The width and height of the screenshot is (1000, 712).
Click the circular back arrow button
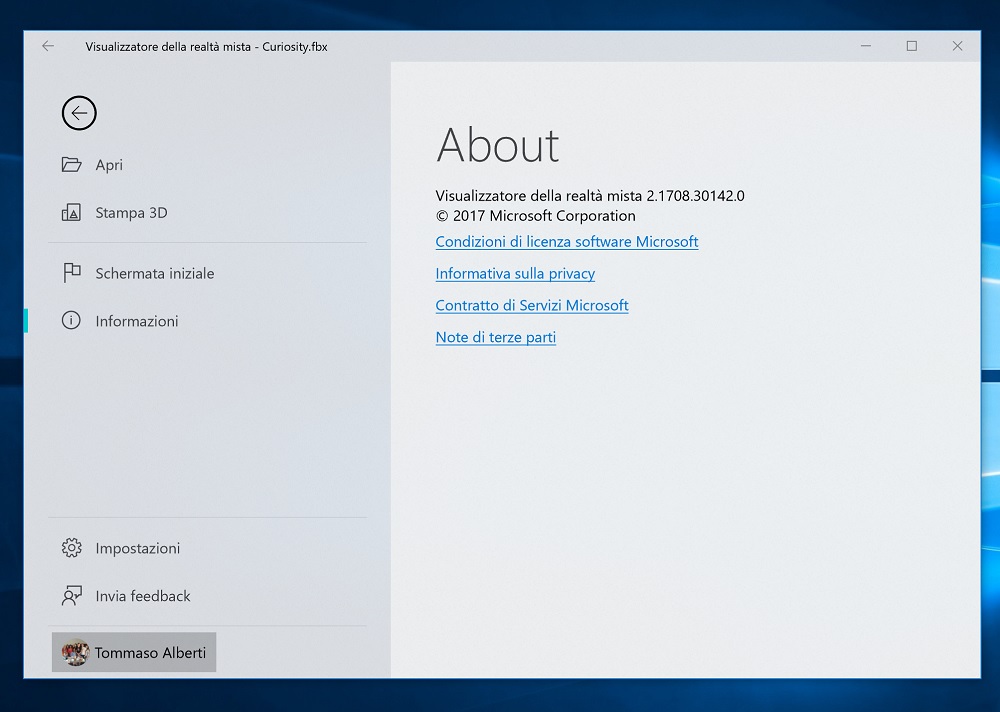79,113
